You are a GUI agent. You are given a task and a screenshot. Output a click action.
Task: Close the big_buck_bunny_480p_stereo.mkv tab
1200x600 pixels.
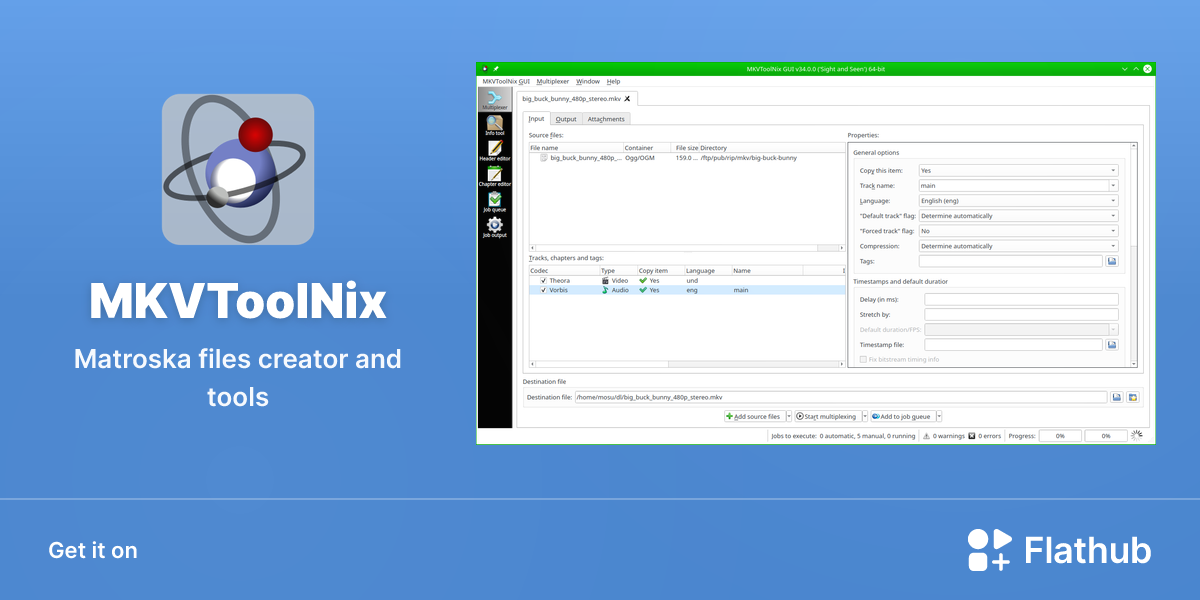point(627,99)
